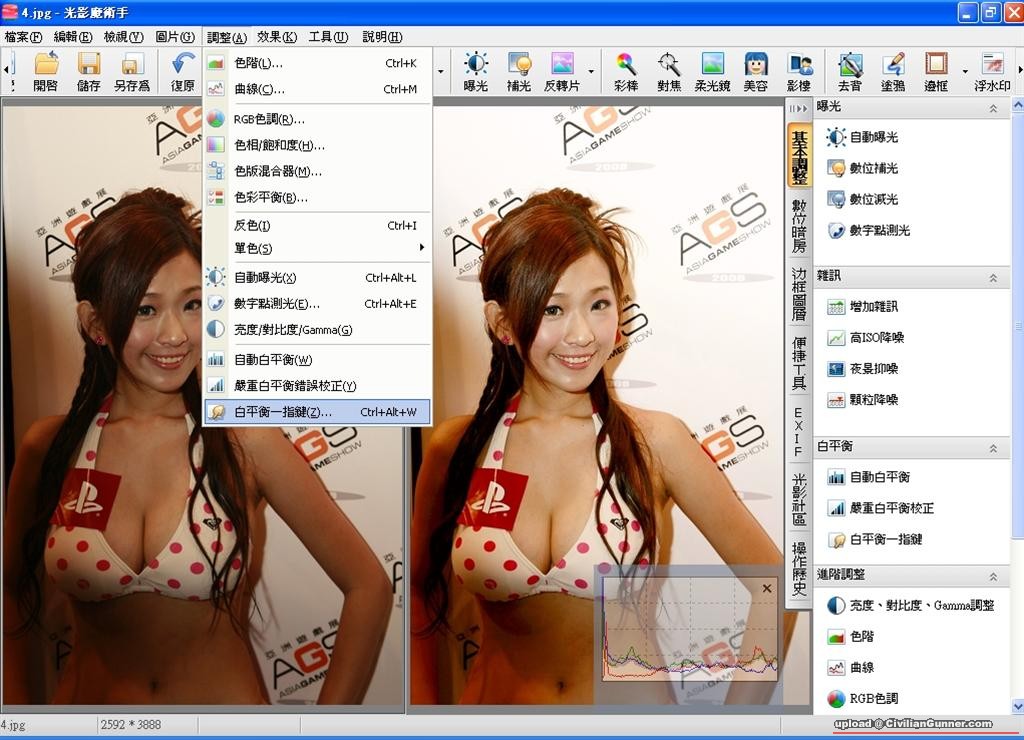Click 高ISO降噪 in the right panel
The height and width of the screenshot is (740, 1024).
pos(876,338)
